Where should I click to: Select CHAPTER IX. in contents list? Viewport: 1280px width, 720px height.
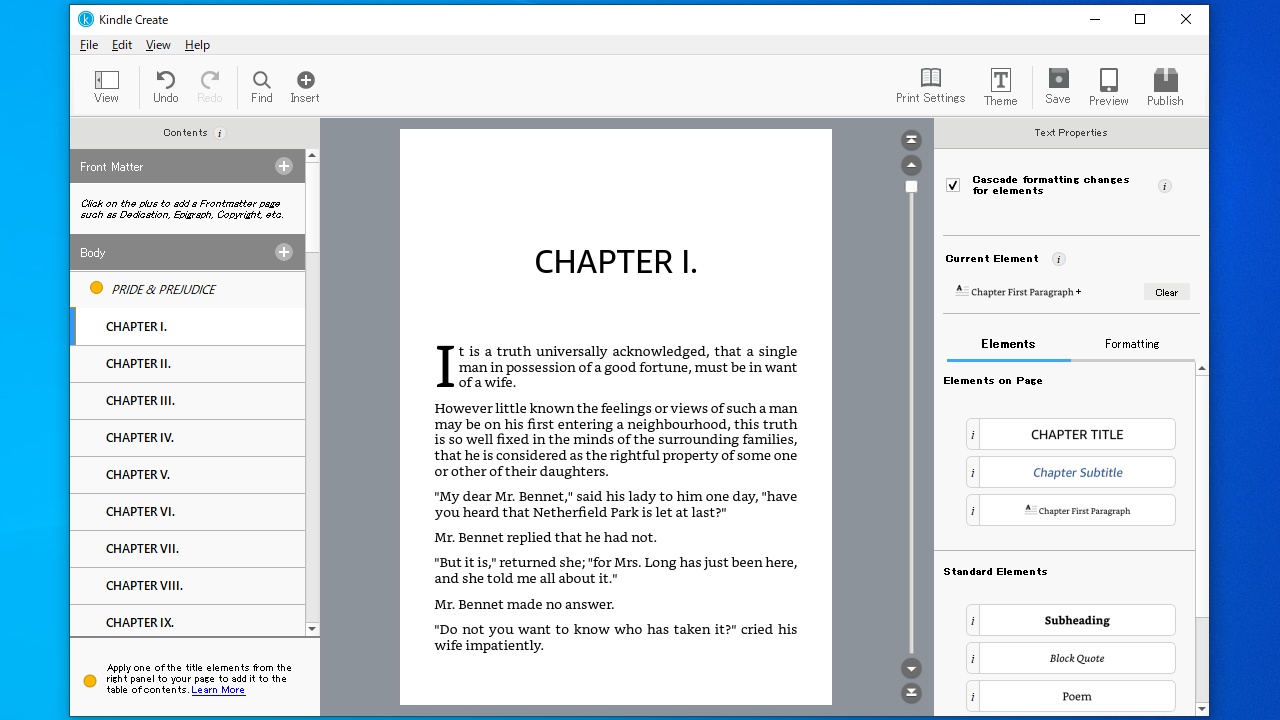pos(188,622)
